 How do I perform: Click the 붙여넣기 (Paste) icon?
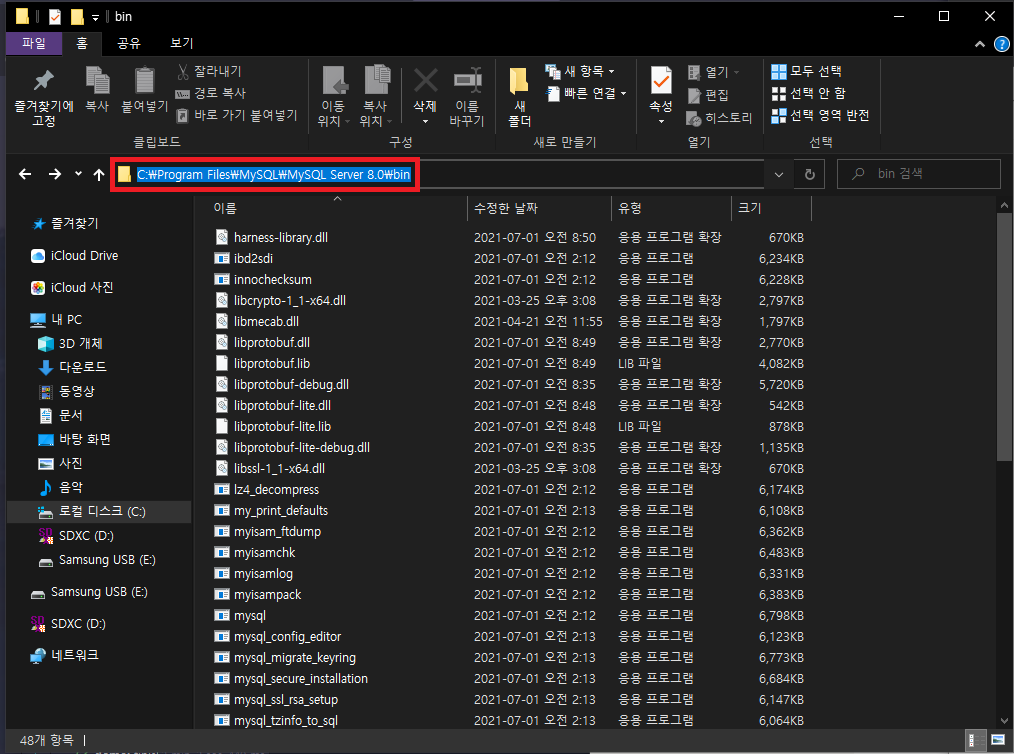click(144, 91)
